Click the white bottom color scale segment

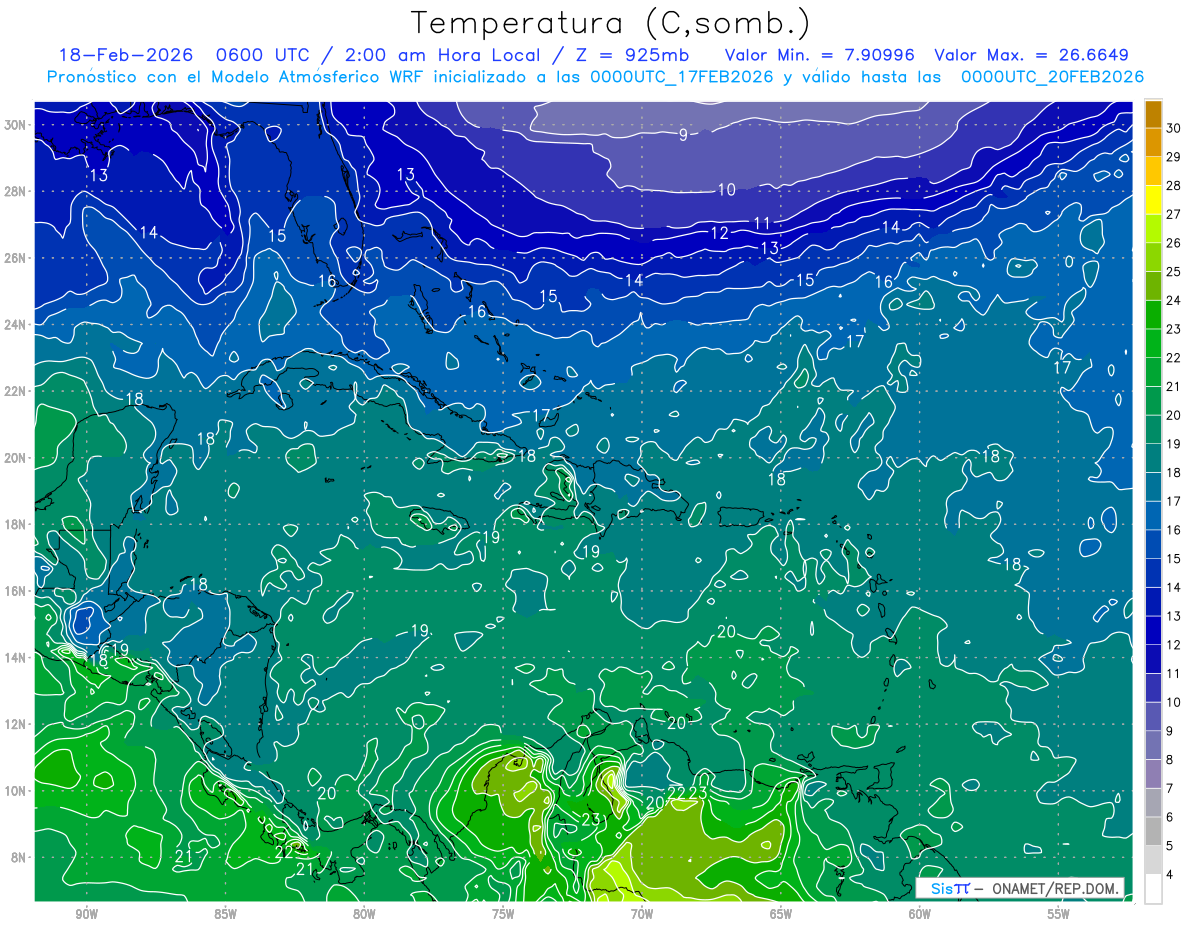coord(1153,889)
